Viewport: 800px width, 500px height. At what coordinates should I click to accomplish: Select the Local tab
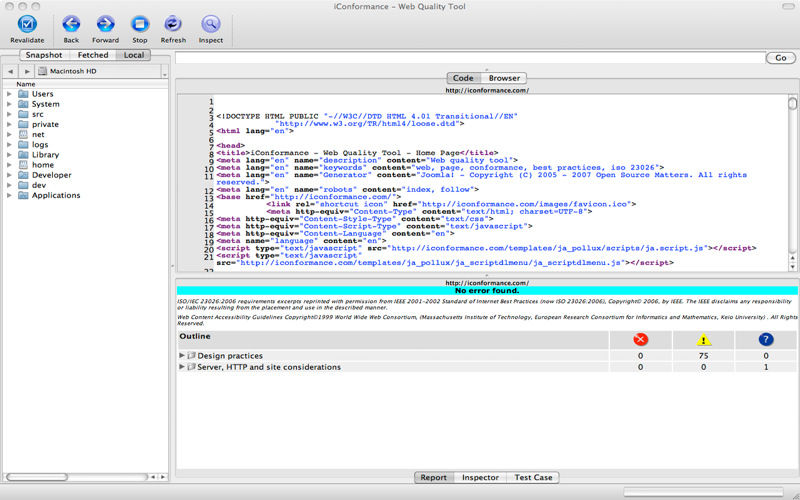[x=134, y=55]
